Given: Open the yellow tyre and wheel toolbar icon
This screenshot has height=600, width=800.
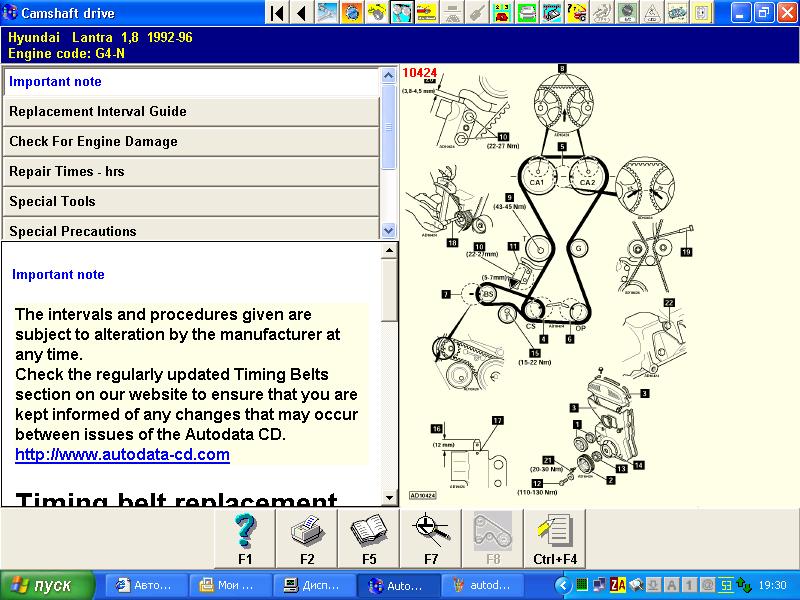Looking at the screenshot, I should (x=377, y=12).
